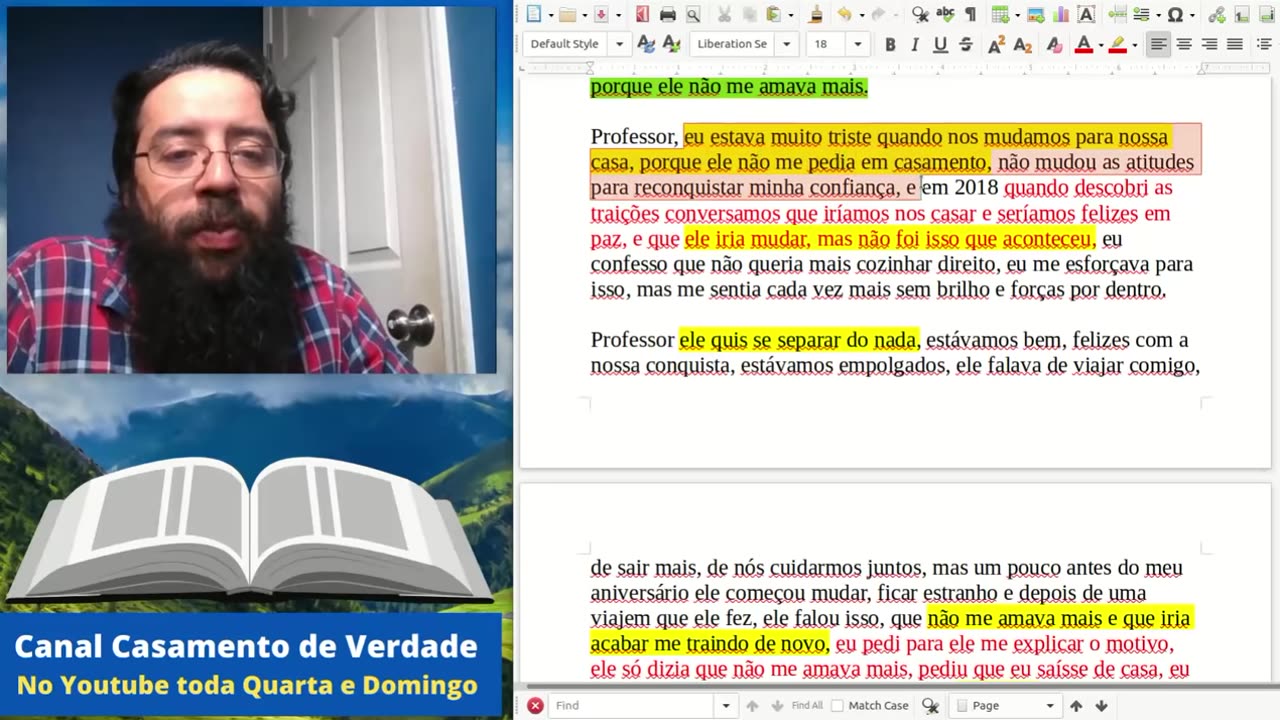
Task: Insert a table
Action: (999, 14)
